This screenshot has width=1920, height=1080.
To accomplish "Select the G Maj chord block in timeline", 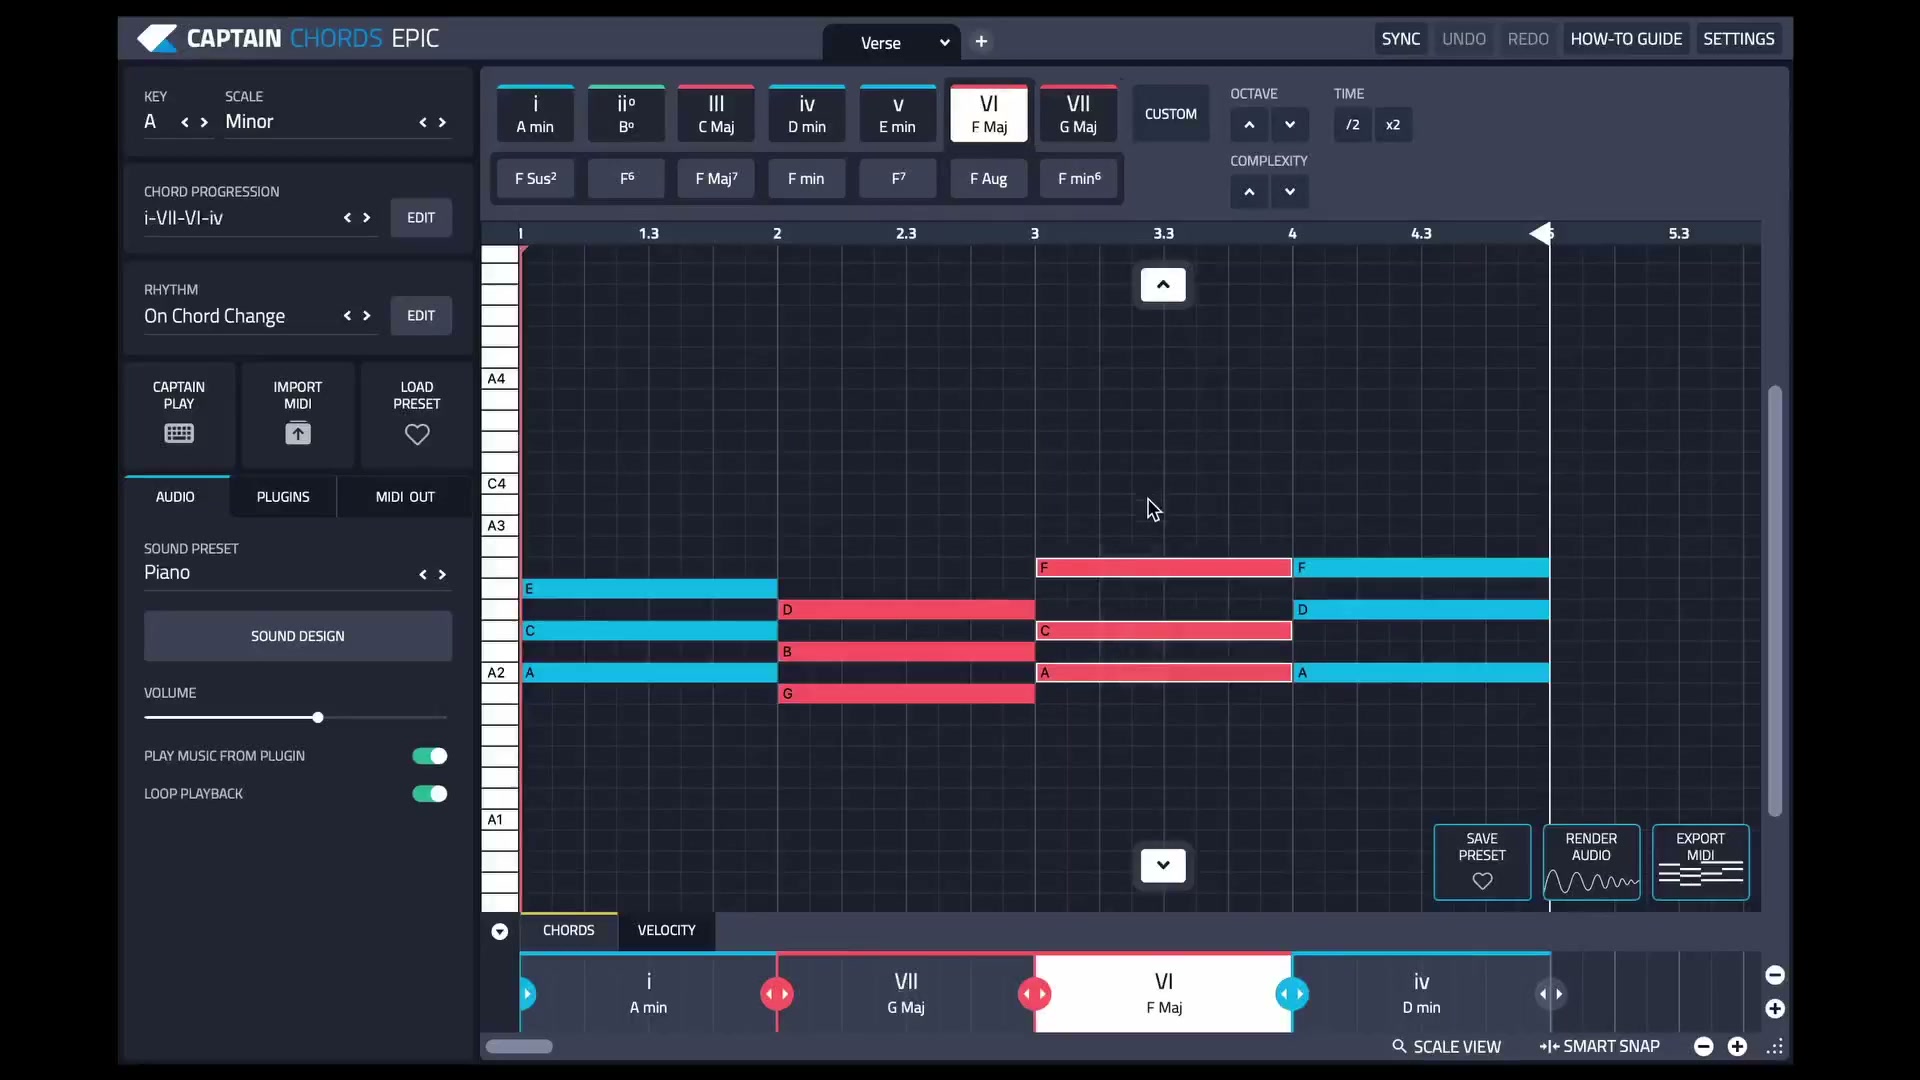I will 906,993.
